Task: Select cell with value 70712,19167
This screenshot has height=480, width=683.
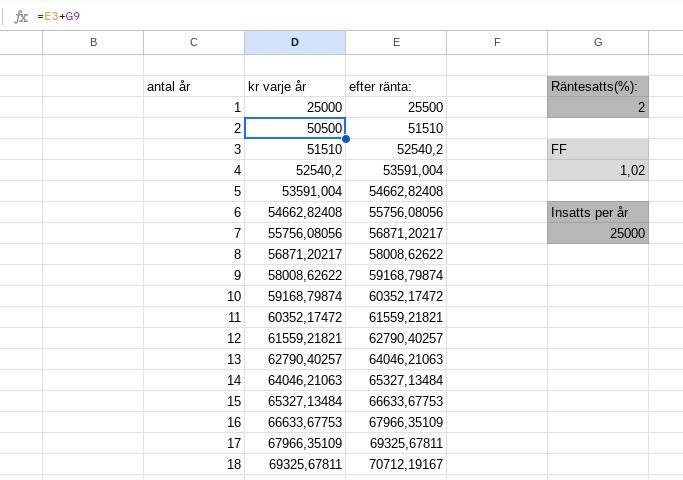Action: click(x=396, y=464)
